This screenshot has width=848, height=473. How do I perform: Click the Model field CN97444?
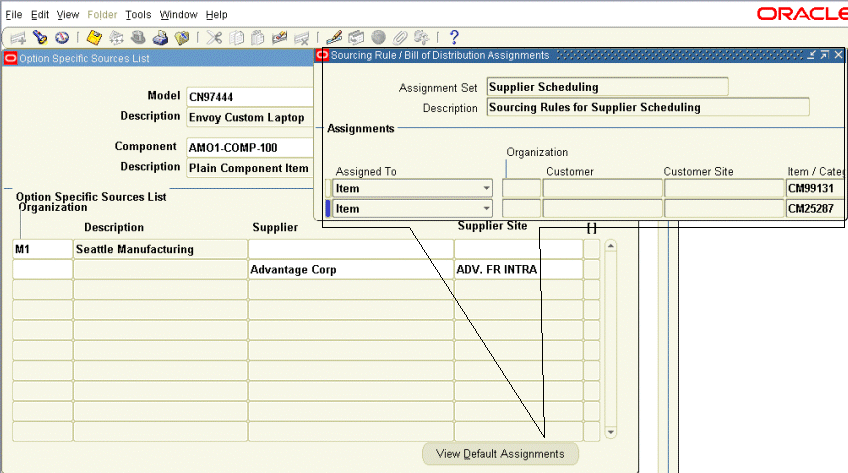coord(250,97)
